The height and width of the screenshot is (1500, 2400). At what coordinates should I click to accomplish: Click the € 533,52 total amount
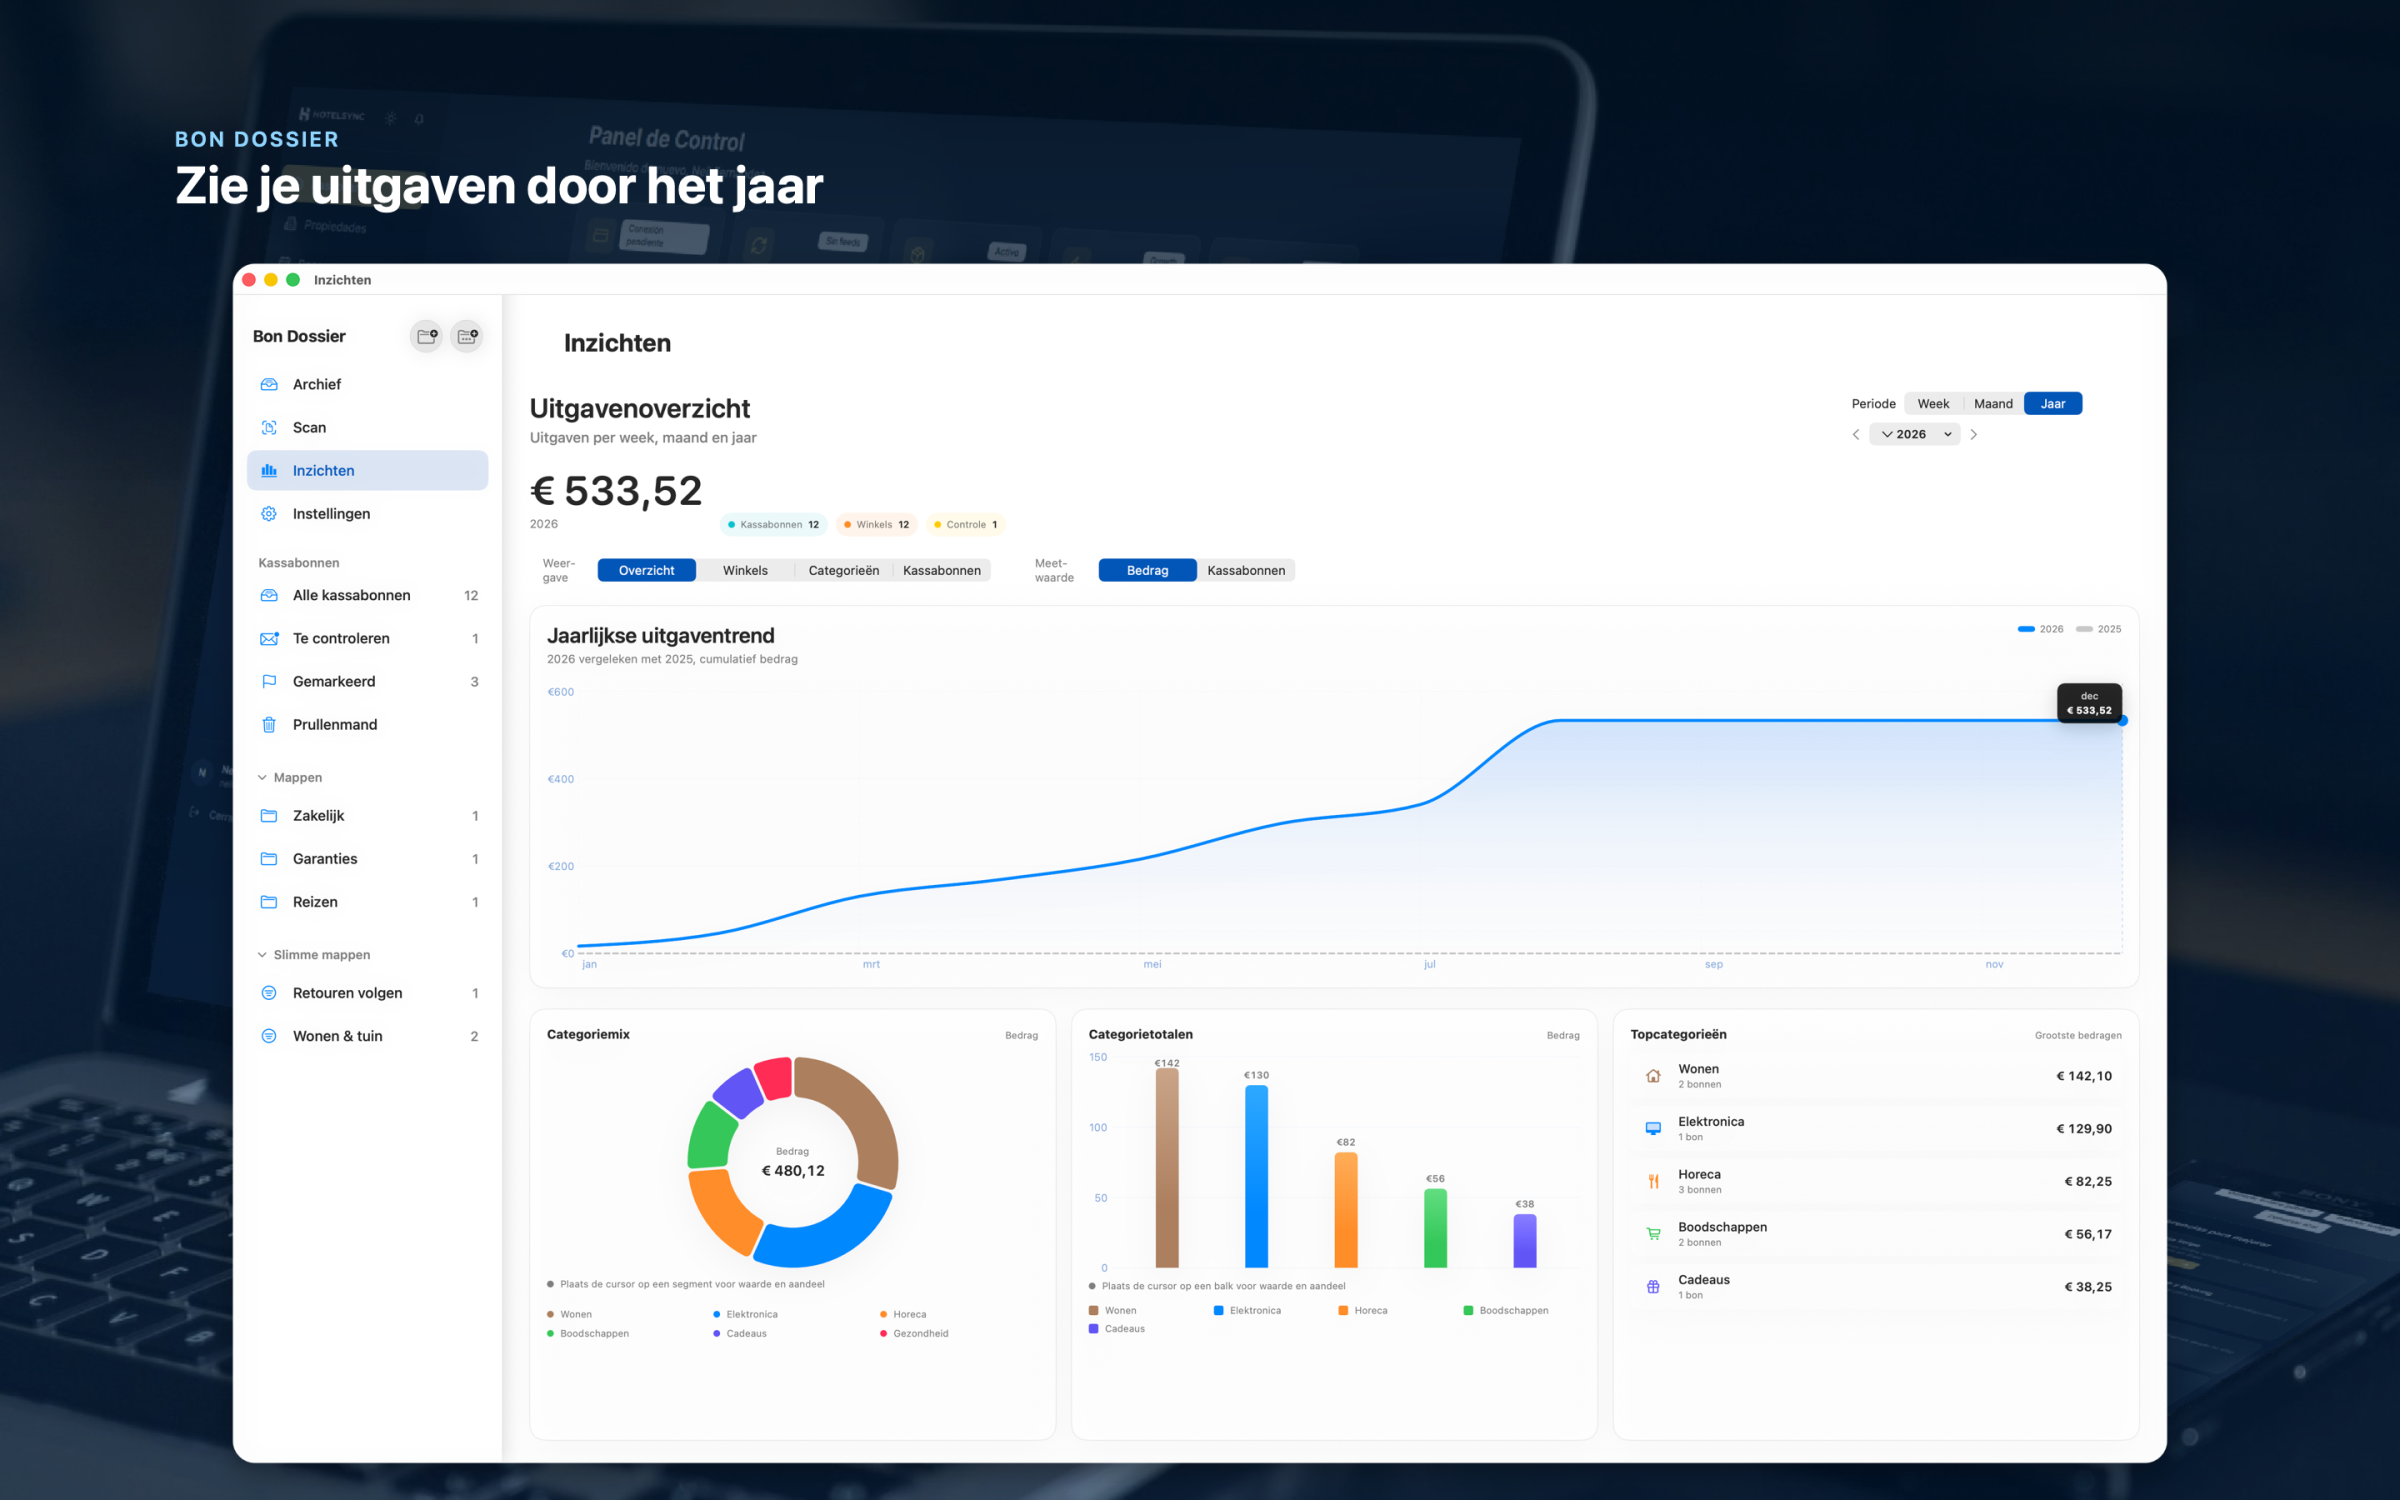coord(616,491)
